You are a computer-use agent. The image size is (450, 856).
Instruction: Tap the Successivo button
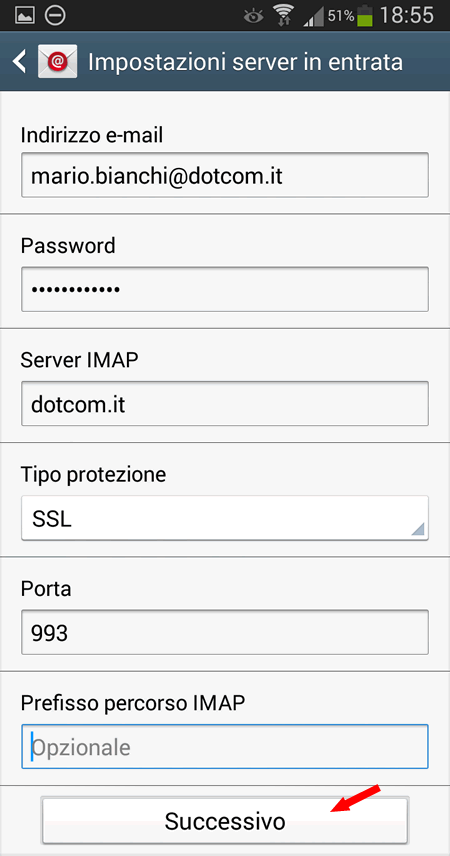pos(225,821)
